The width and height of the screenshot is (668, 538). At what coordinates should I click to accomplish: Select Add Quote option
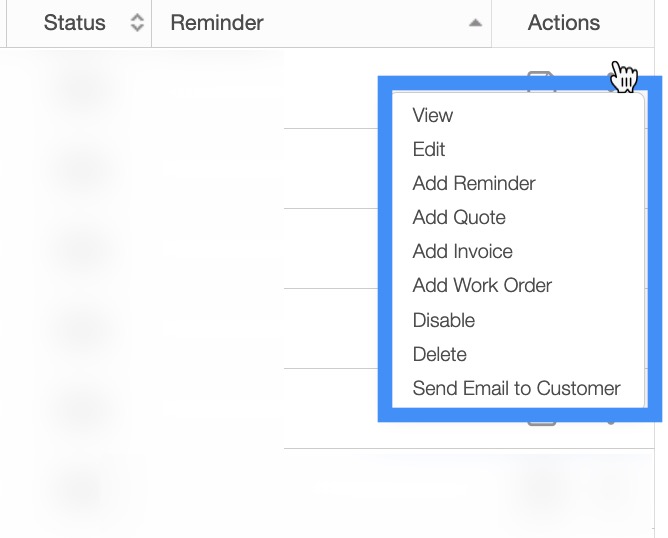click(459, 217)
